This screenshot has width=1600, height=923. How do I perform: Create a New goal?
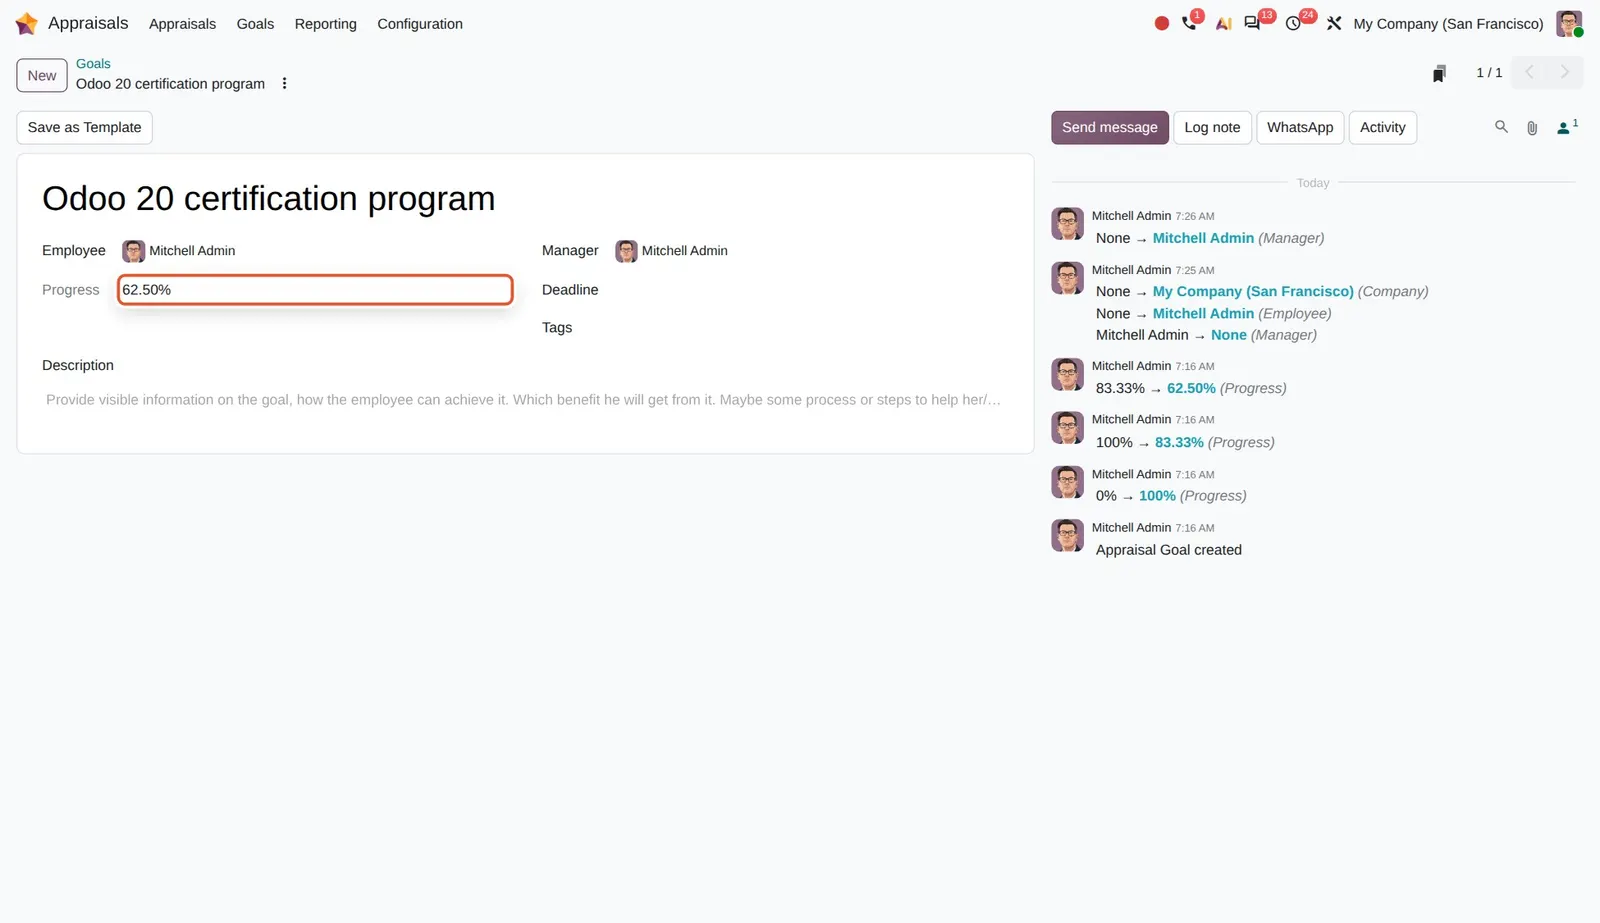pos(42,75)
